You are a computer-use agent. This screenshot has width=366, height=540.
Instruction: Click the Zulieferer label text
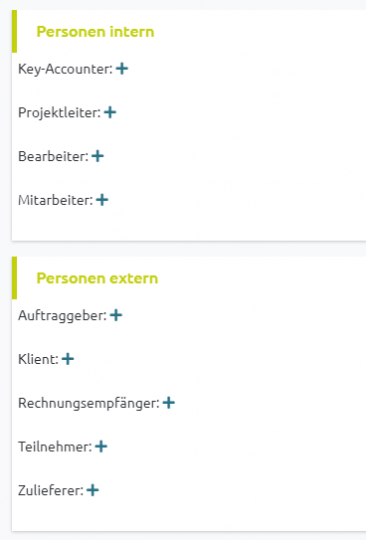pos(51,490)
